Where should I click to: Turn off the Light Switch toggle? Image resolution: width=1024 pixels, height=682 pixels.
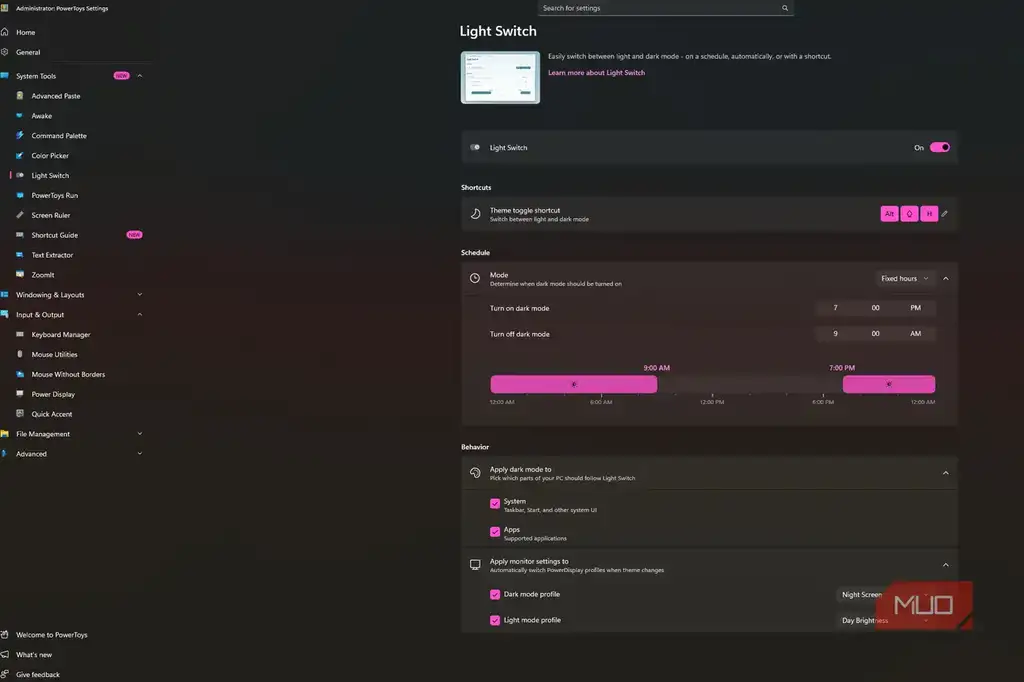pos(940,147)
